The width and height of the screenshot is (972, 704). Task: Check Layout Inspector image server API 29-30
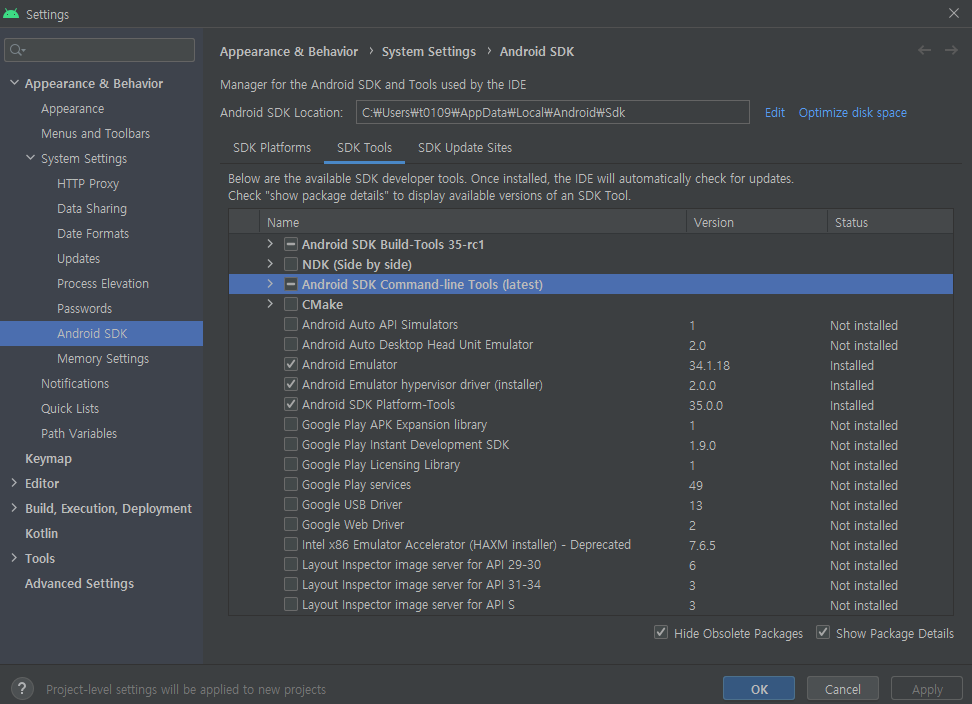click(x=291, y=564)
